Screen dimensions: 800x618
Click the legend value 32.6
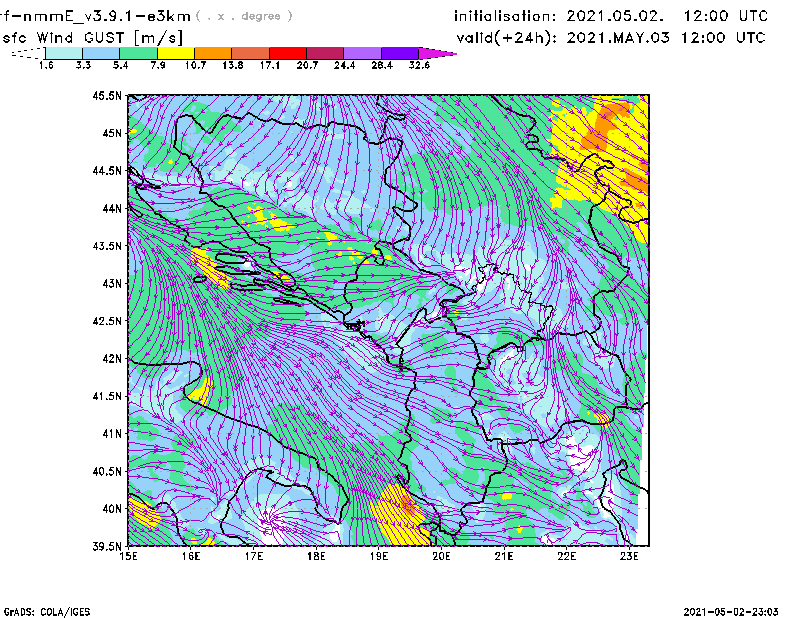(x=419, y=65)
